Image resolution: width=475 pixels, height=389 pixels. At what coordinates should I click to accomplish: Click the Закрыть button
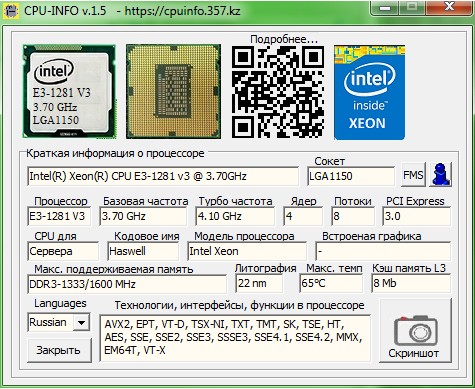coord(59,350)
